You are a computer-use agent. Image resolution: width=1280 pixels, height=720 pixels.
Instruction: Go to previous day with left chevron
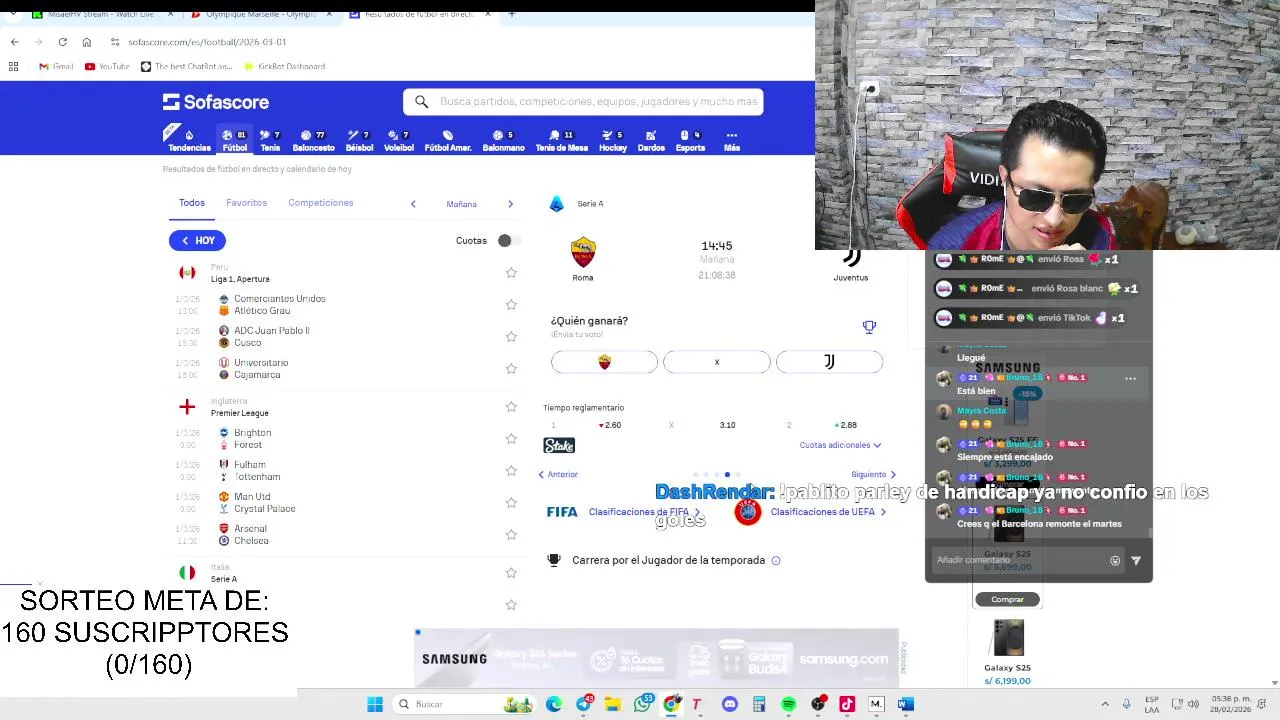coord(413,204)
